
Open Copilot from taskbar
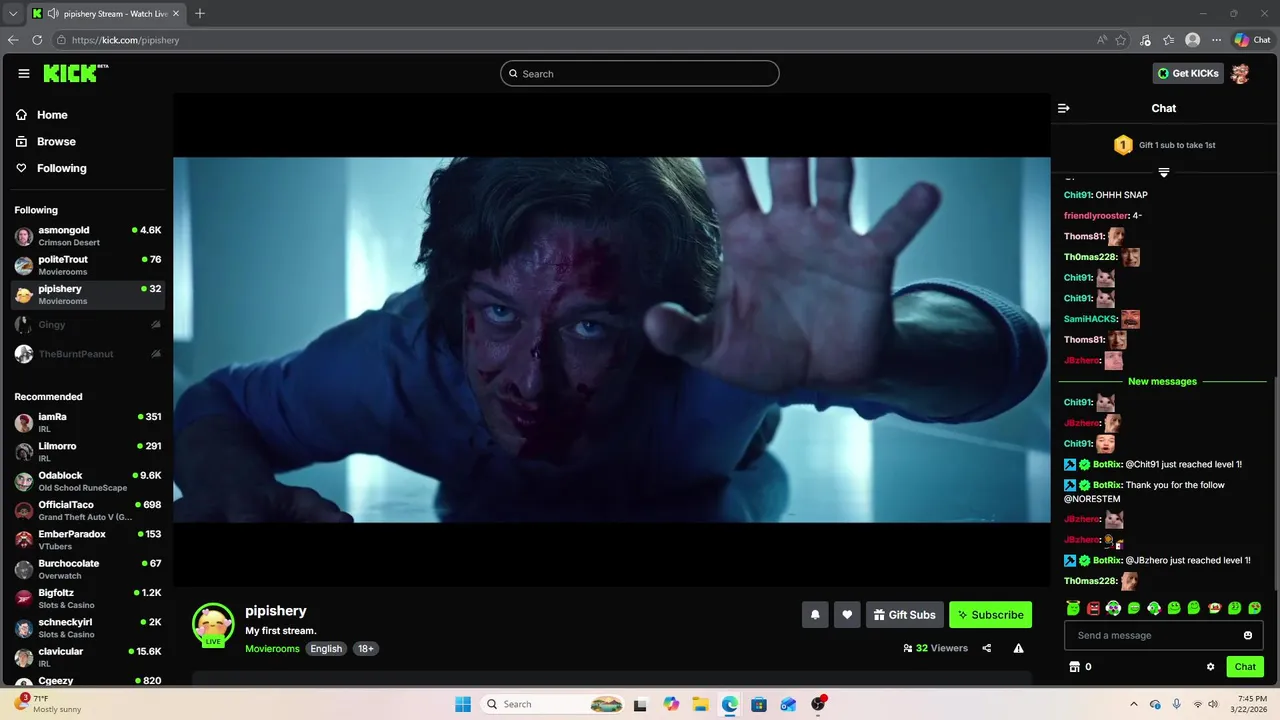tap(671, 704)
